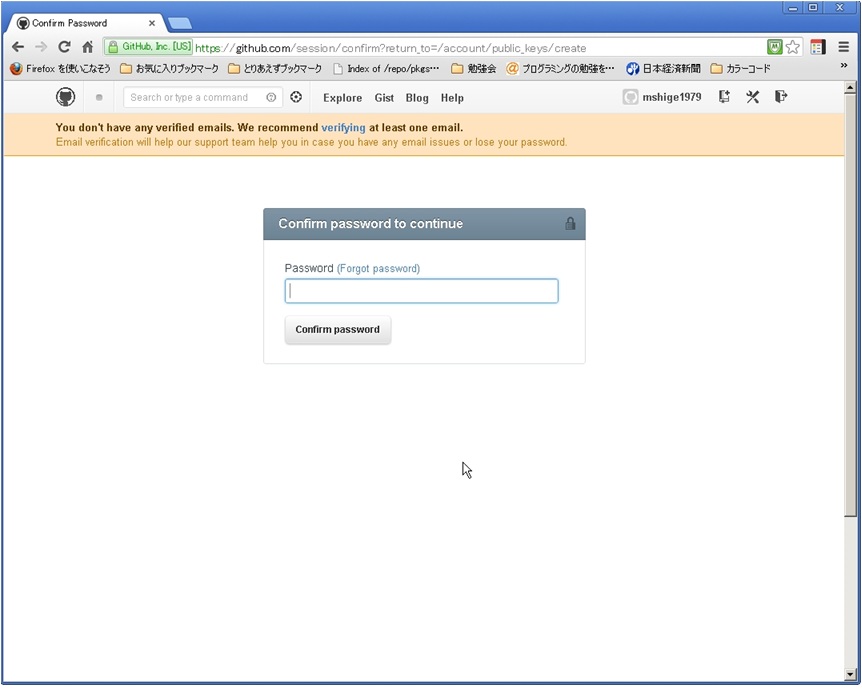Click the vertical scrollbar thumb
Viewport: 862px width, 689px height.
(x=850, y=305)
